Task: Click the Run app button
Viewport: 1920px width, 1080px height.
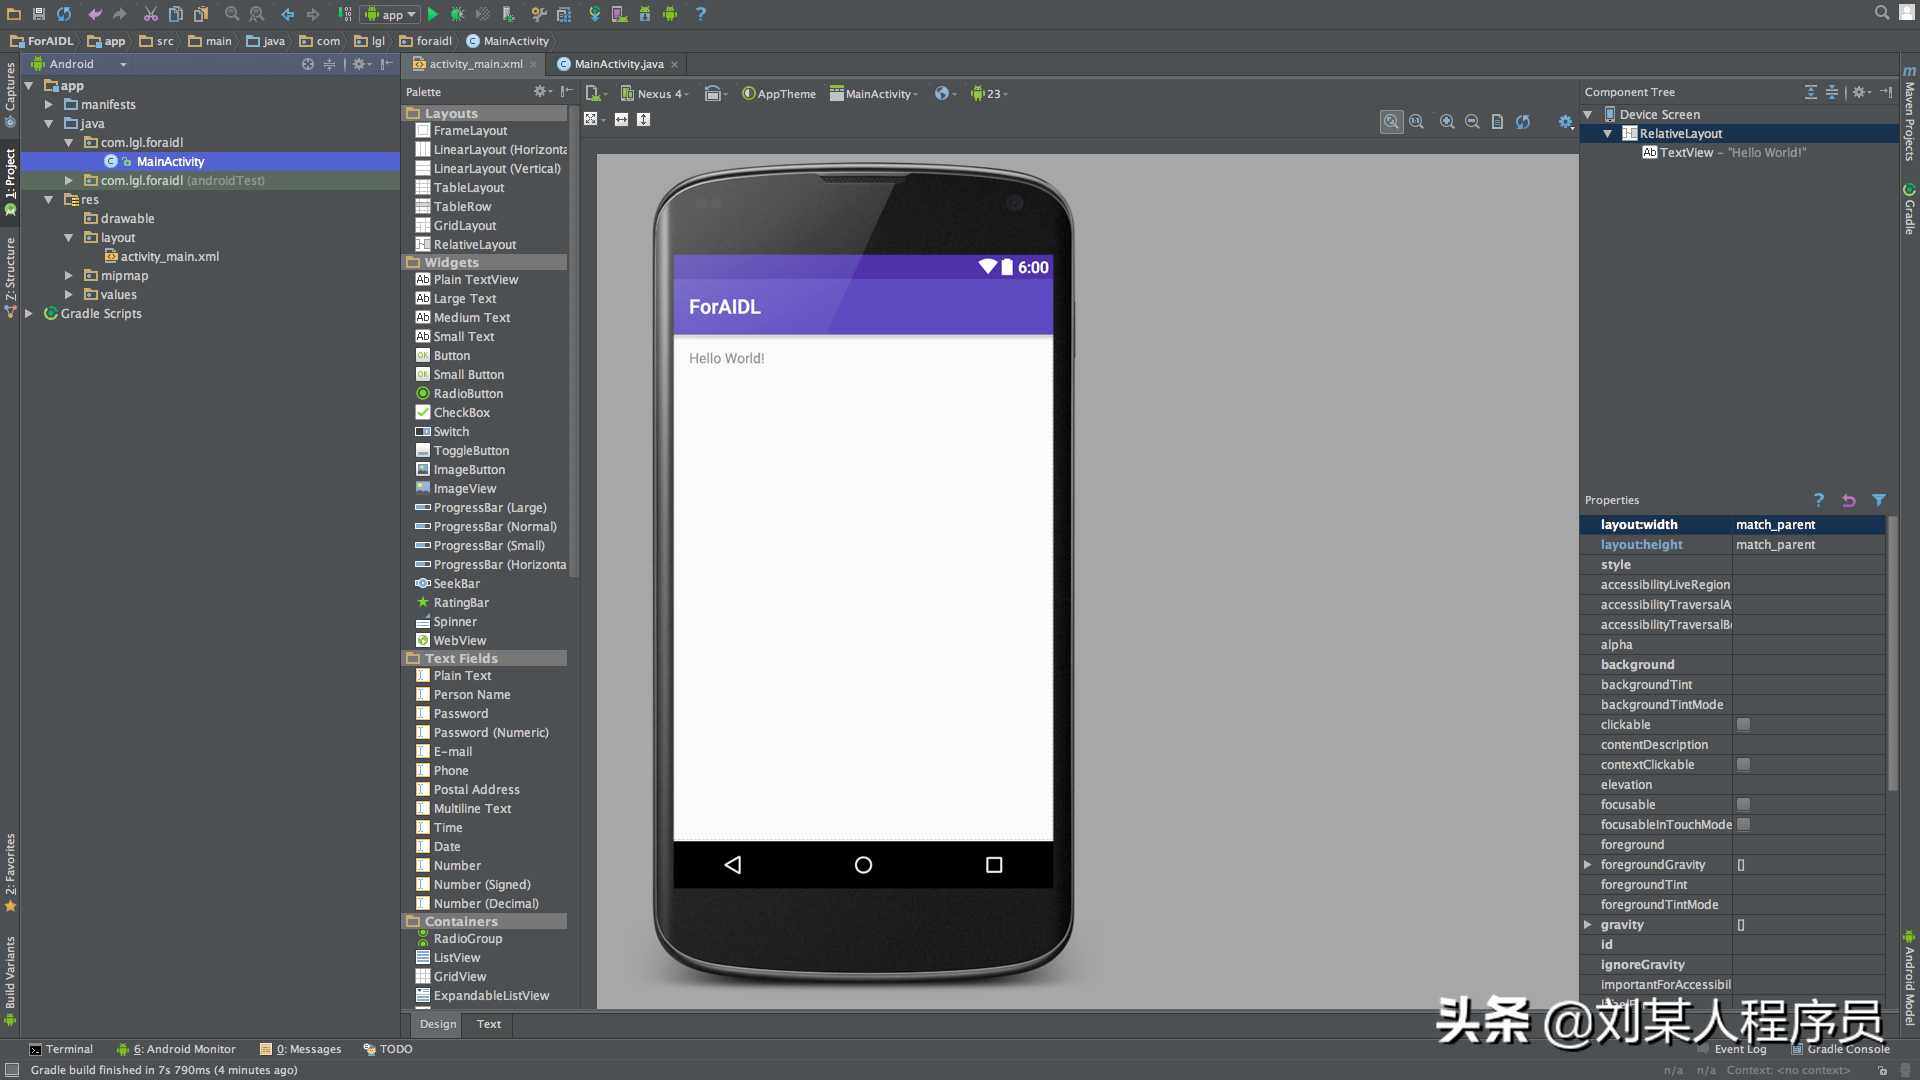Action: point(434,15)
